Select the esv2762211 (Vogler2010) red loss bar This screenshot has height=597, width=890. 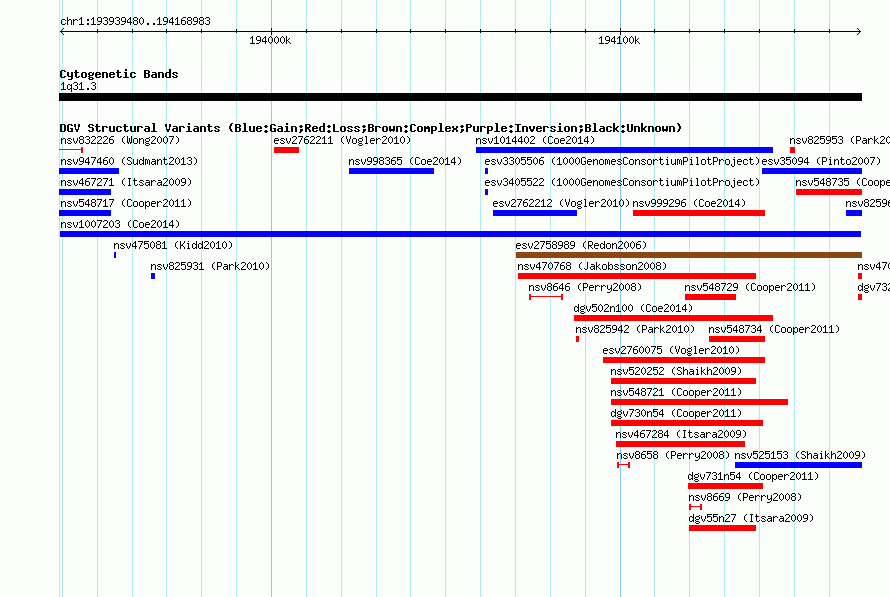286,150
